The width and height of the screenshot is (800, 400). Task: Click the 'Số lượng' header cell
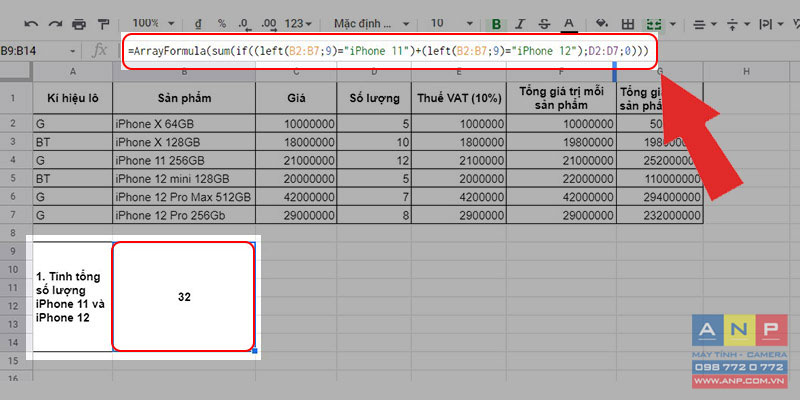click(374, 98)
